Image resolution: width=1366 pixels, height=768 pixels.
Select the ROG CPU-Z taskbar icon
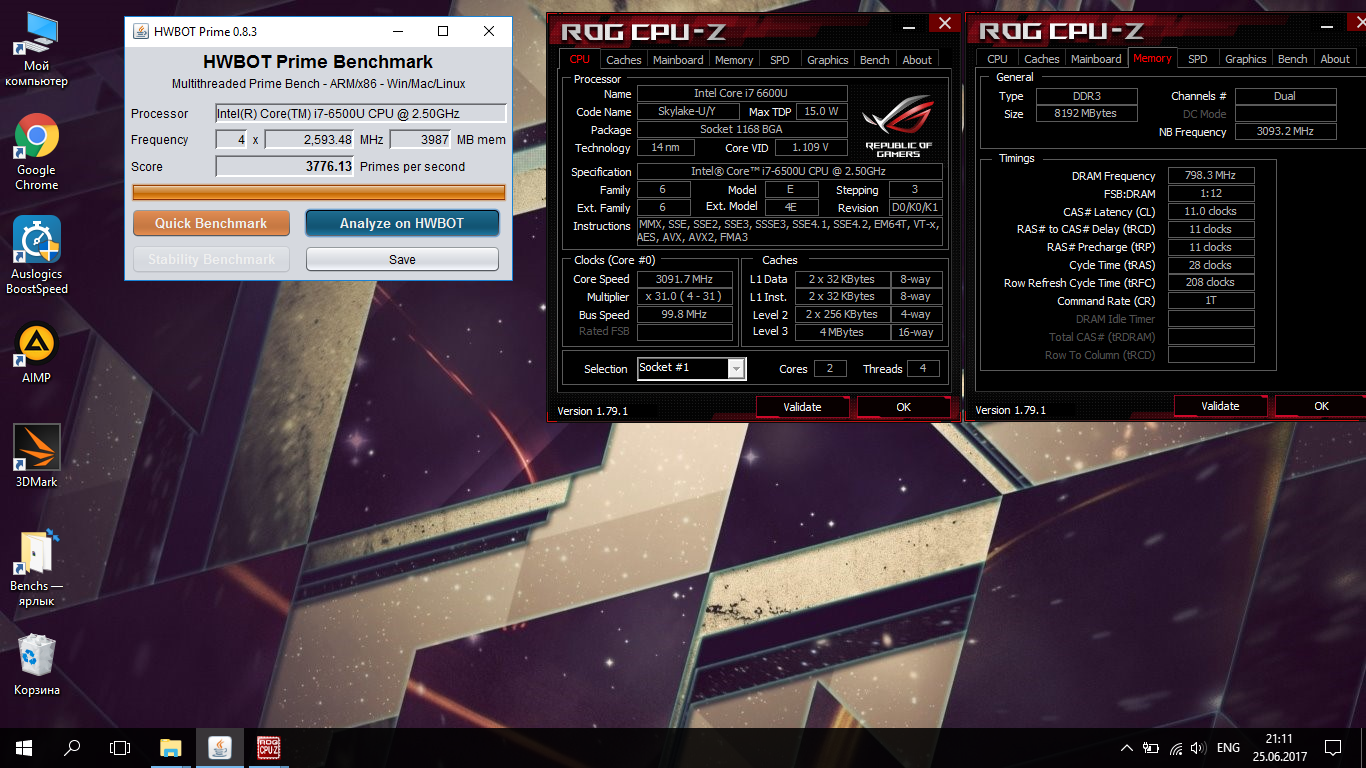268,747
